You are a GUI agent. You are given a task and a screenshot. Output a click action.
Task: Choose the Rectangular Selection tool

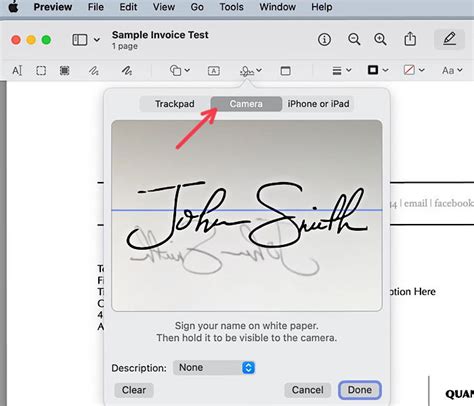click(x=41, y=70)
